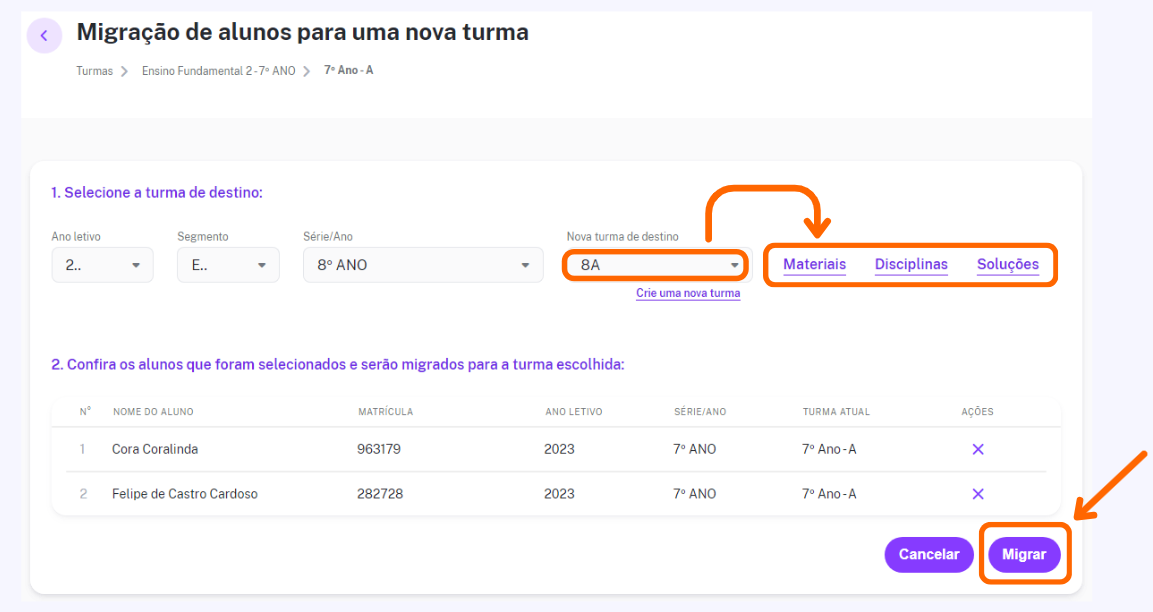The width and height of the screenshot is (1153, 612).
Task: Expand the Série/Ano dropdown showing 8º ANO
Action: point(423,265)
